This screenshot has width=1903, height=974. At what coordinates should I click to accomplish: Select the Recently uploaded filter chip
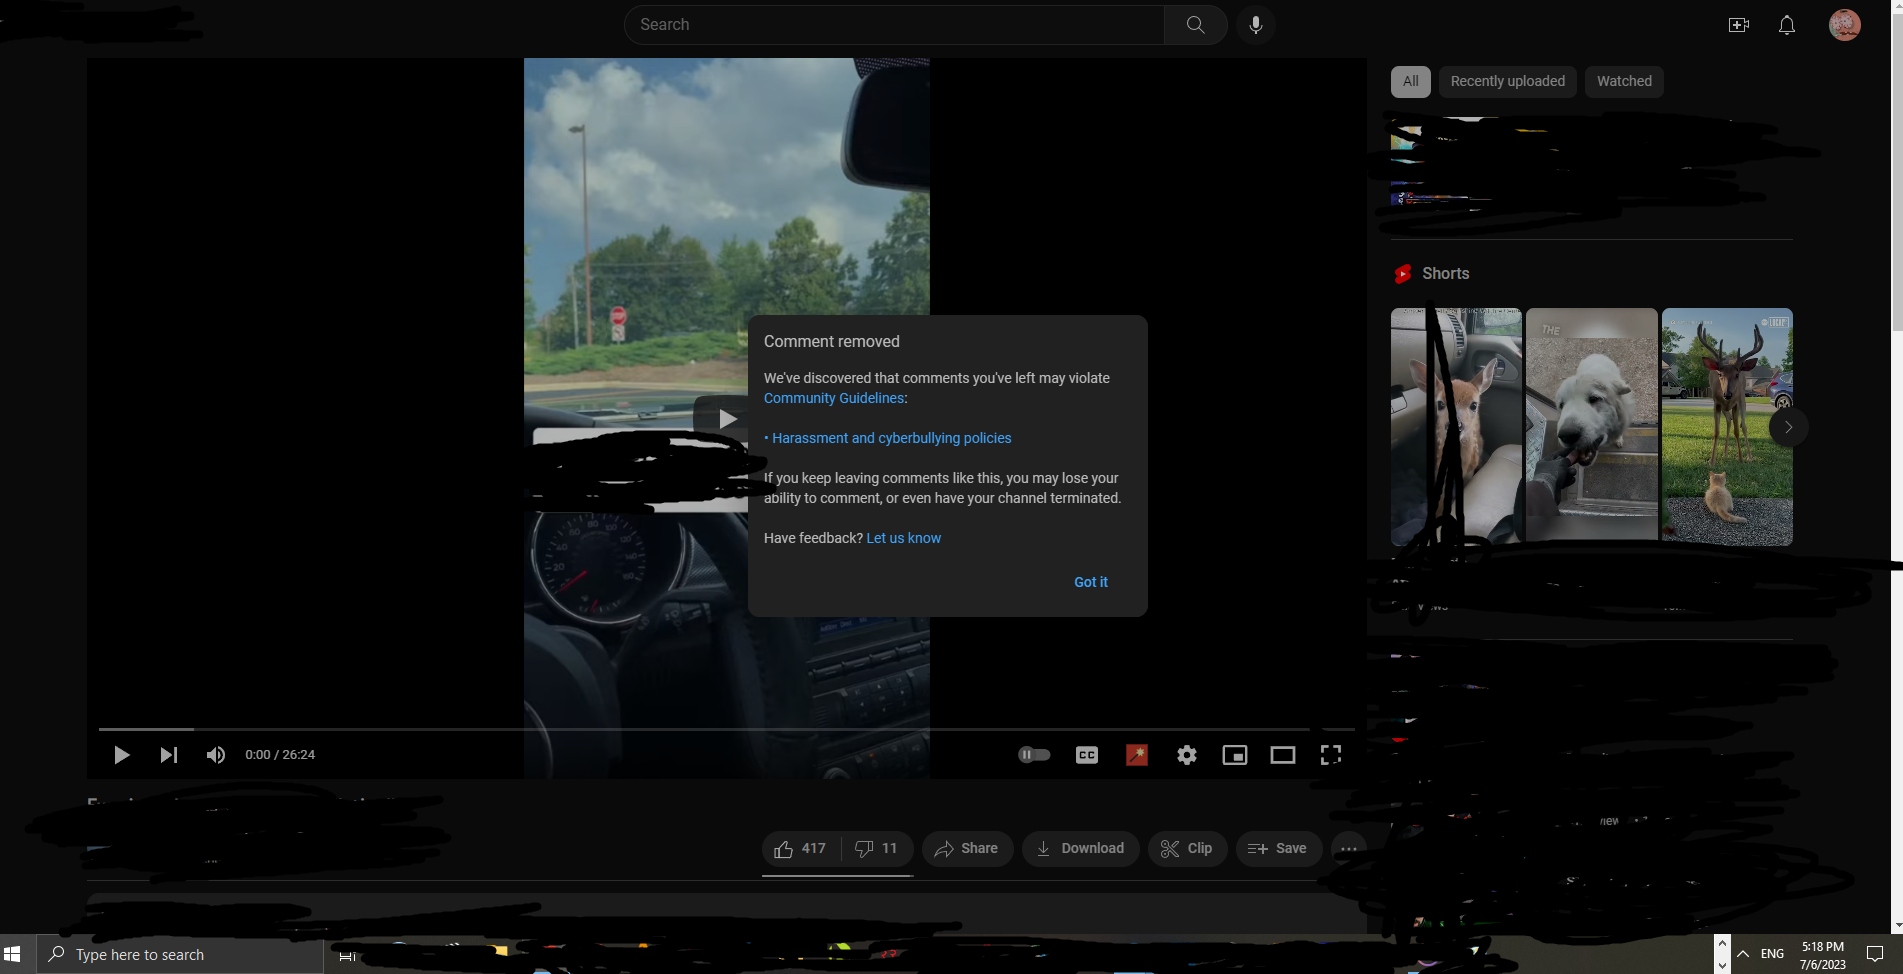click(1507, 82)
